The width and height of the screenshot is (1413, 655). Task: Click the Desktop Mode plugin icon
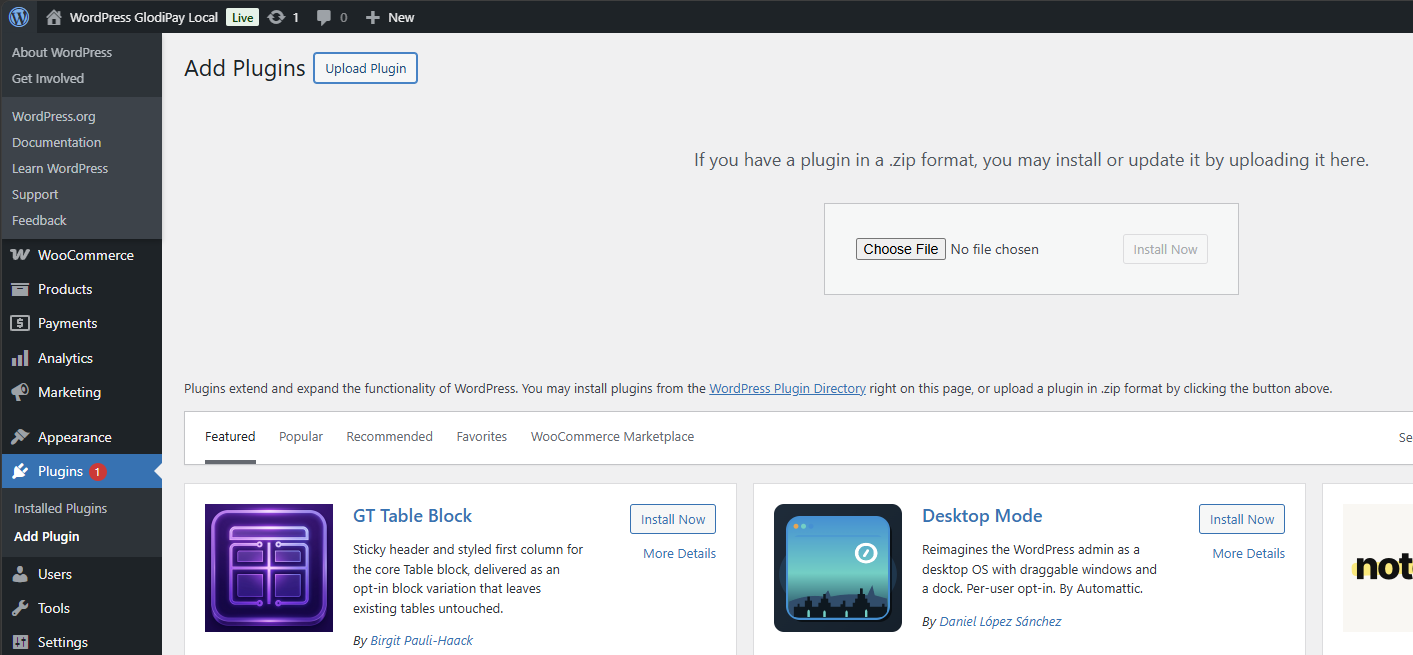[838, 568]
